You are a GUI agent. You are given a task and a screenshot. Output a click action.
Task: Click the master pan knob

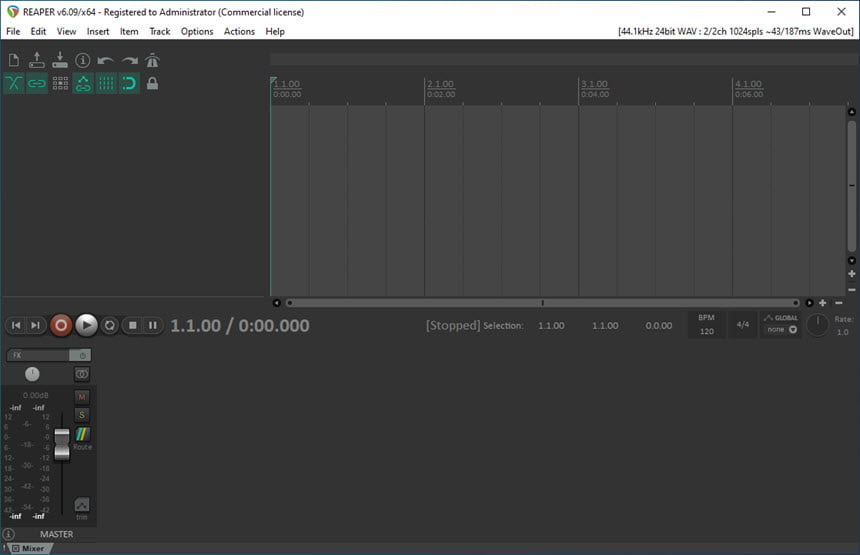tap(32, 374)
